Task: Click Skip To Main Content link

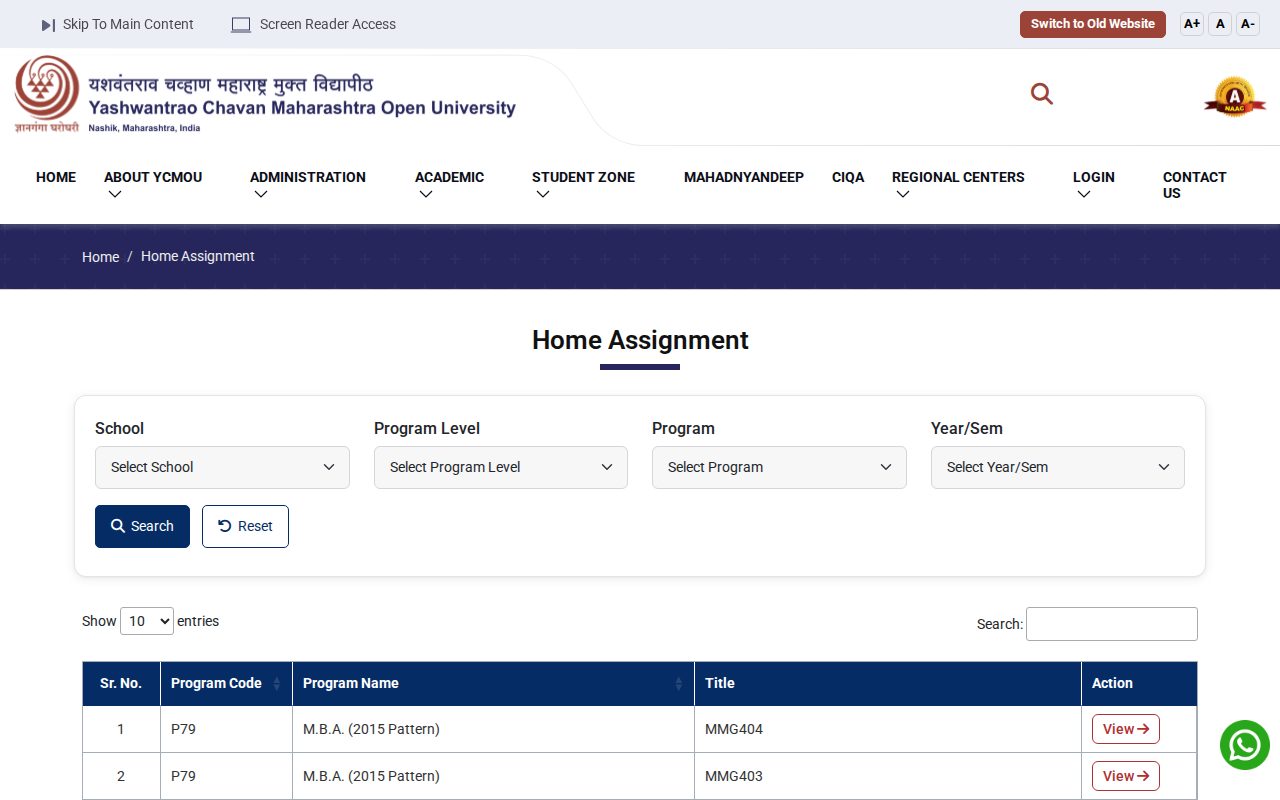Action: [x=128, y=24]
